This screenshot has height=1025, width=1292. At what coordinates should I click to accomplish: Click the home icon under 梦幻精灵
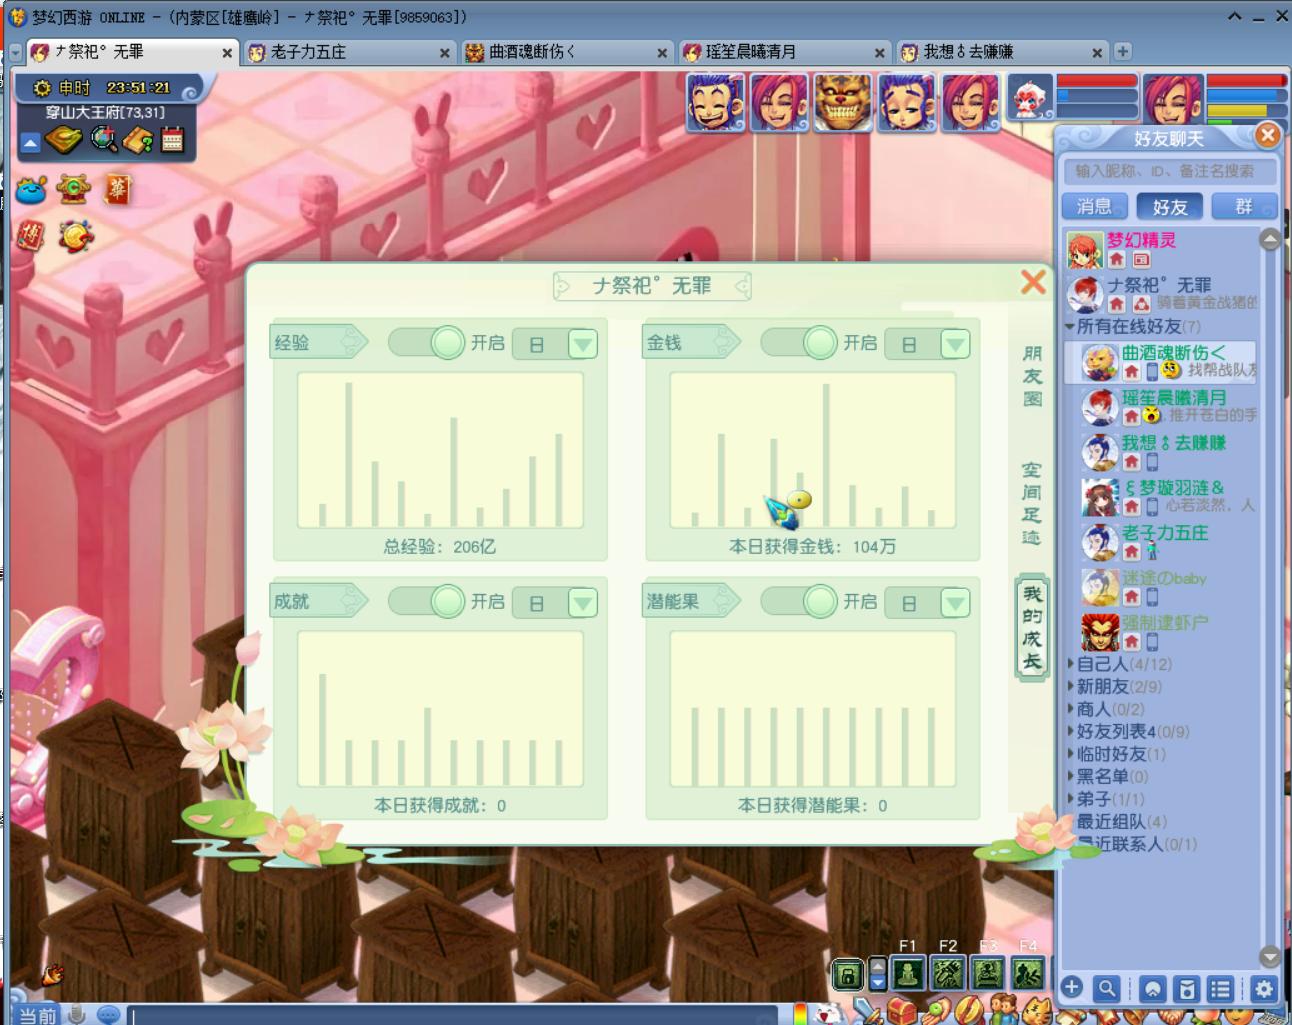click(x=1116, y=260)
